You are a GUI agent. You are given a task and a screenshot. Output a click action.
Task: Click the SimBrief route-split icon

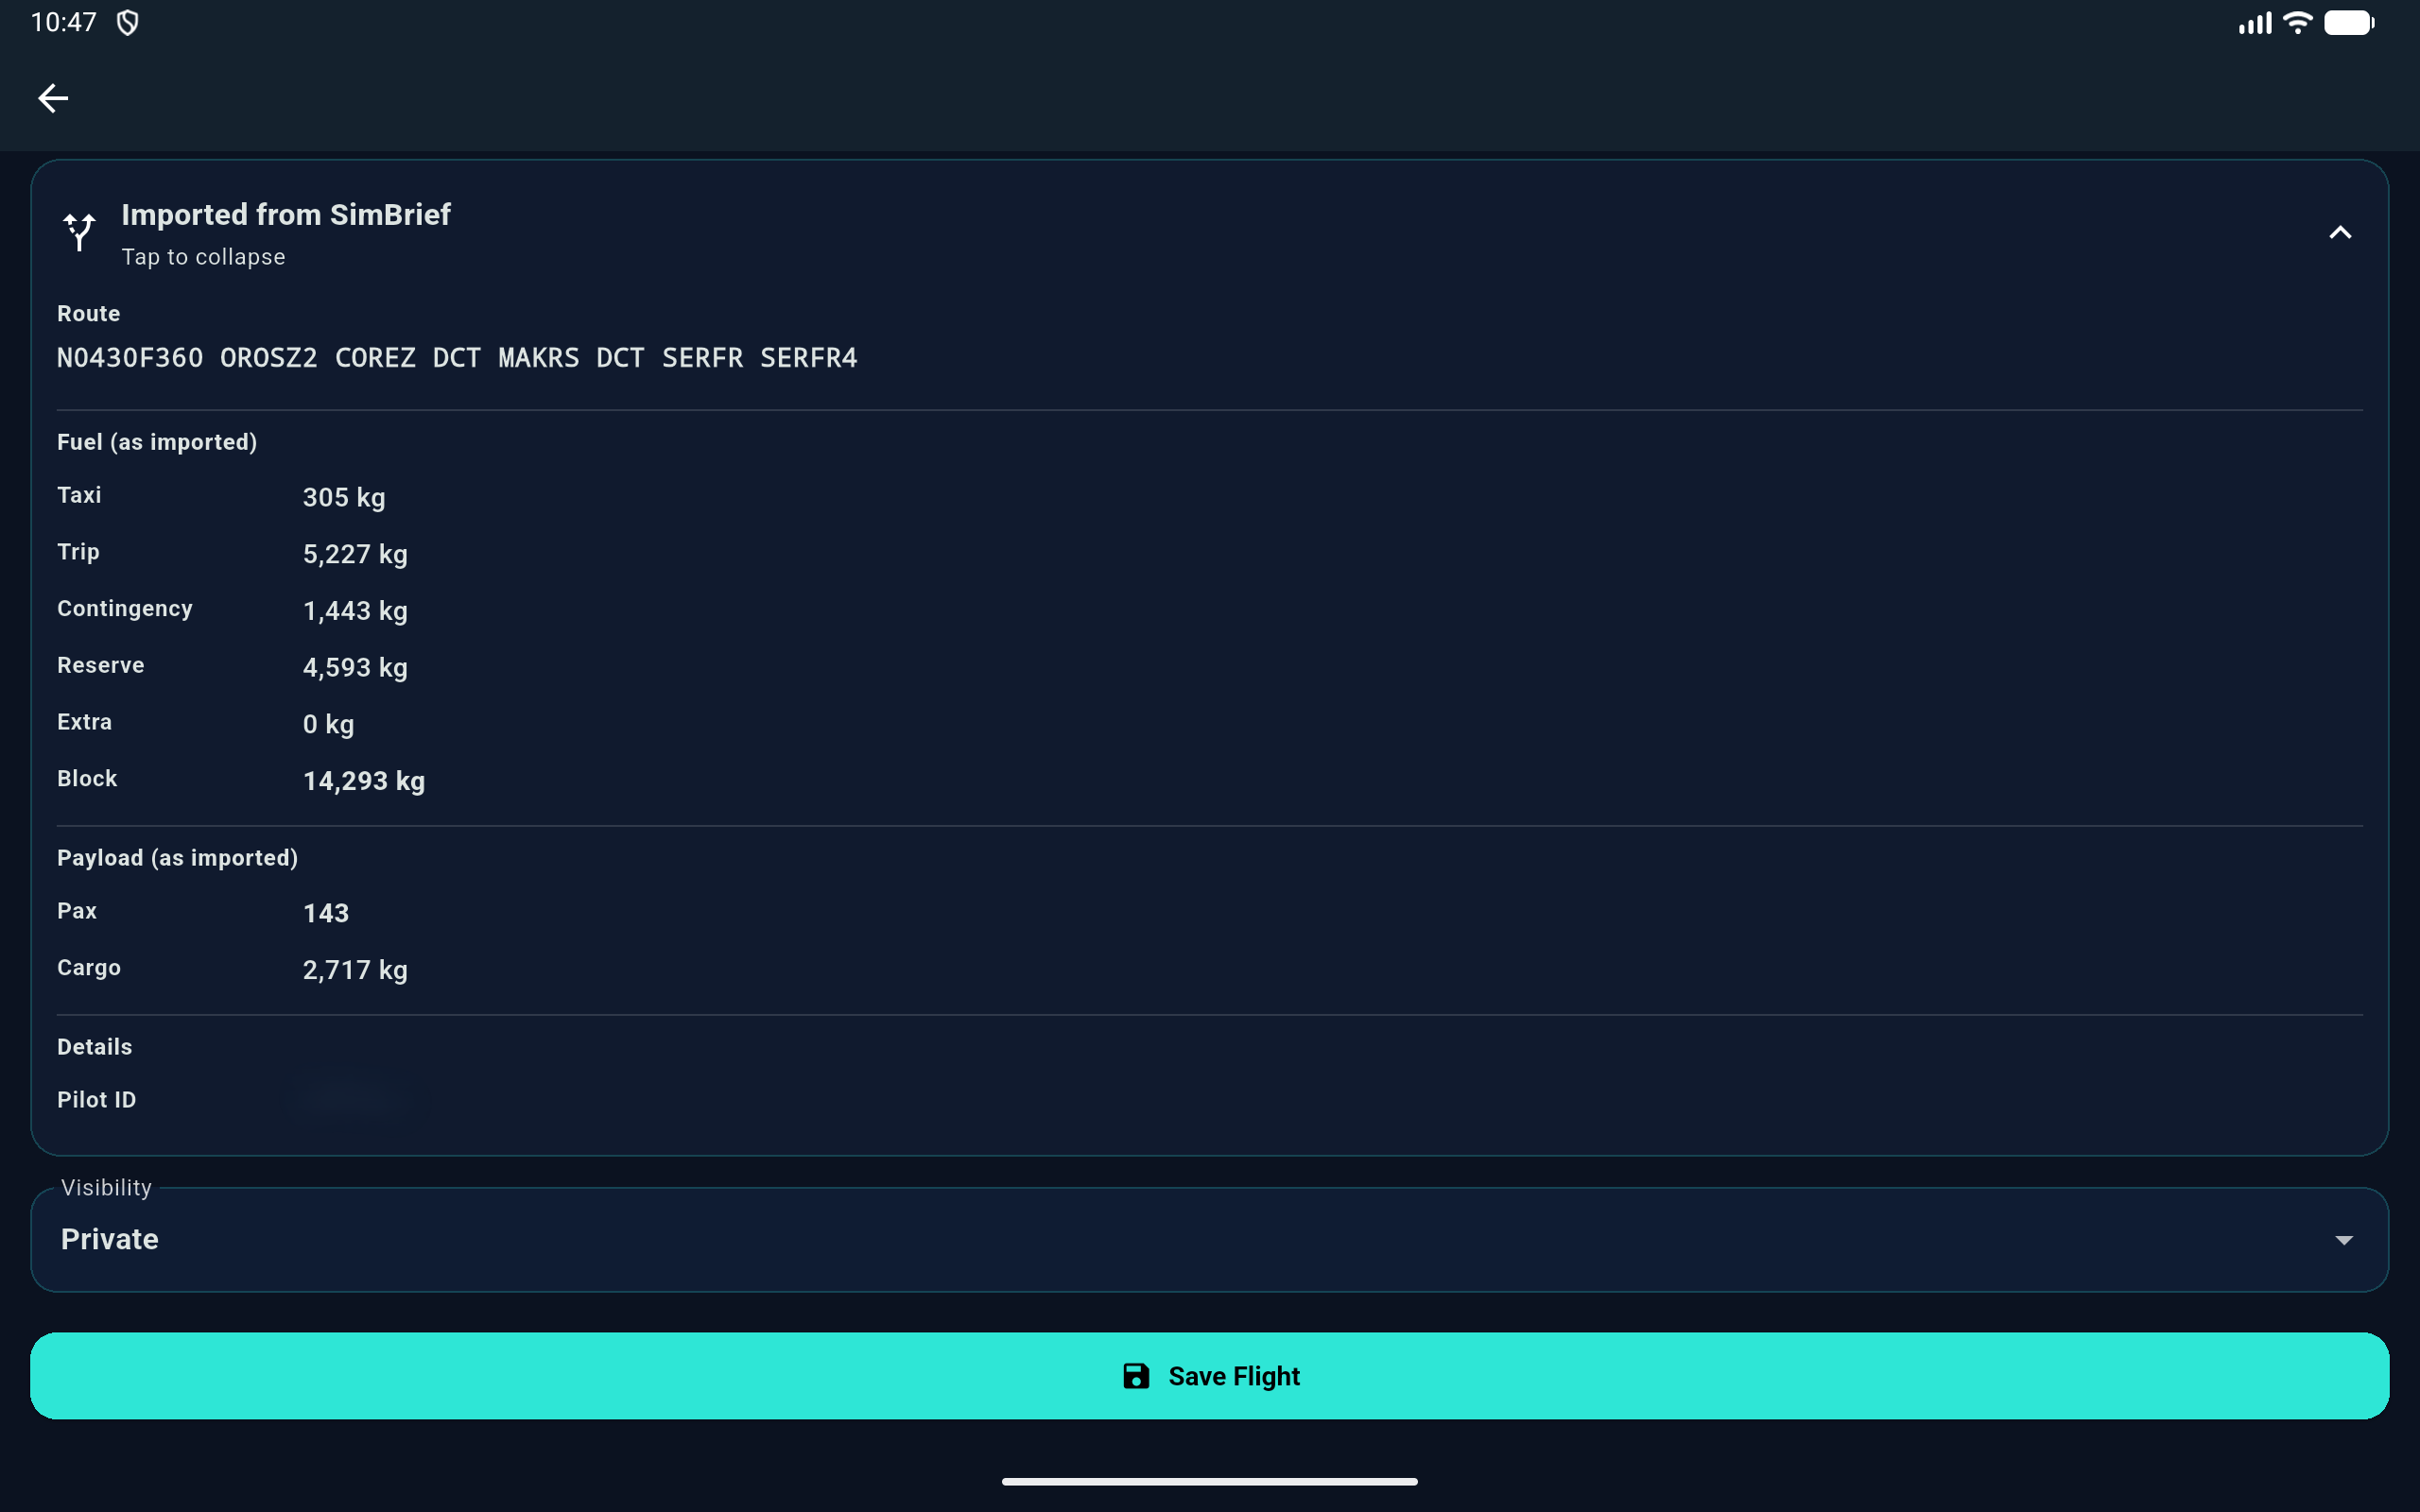(x=79, y=232)
